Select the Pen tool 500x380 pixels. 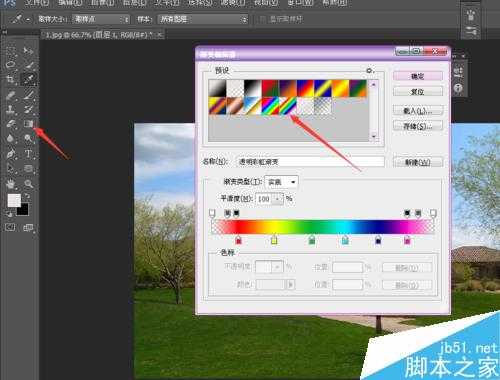click(10, 154)
